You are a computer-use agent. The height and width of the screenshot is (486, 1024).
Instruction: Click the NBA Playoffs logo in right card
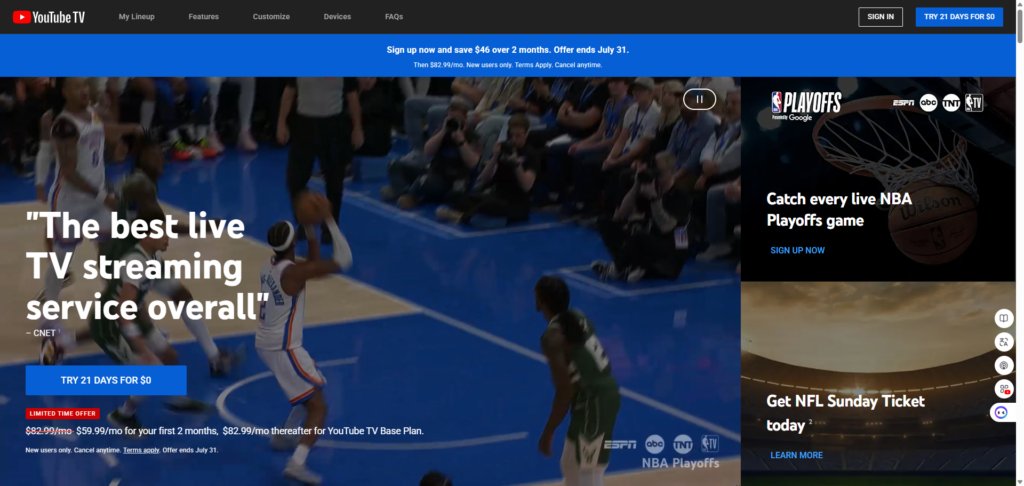[806, 106]
